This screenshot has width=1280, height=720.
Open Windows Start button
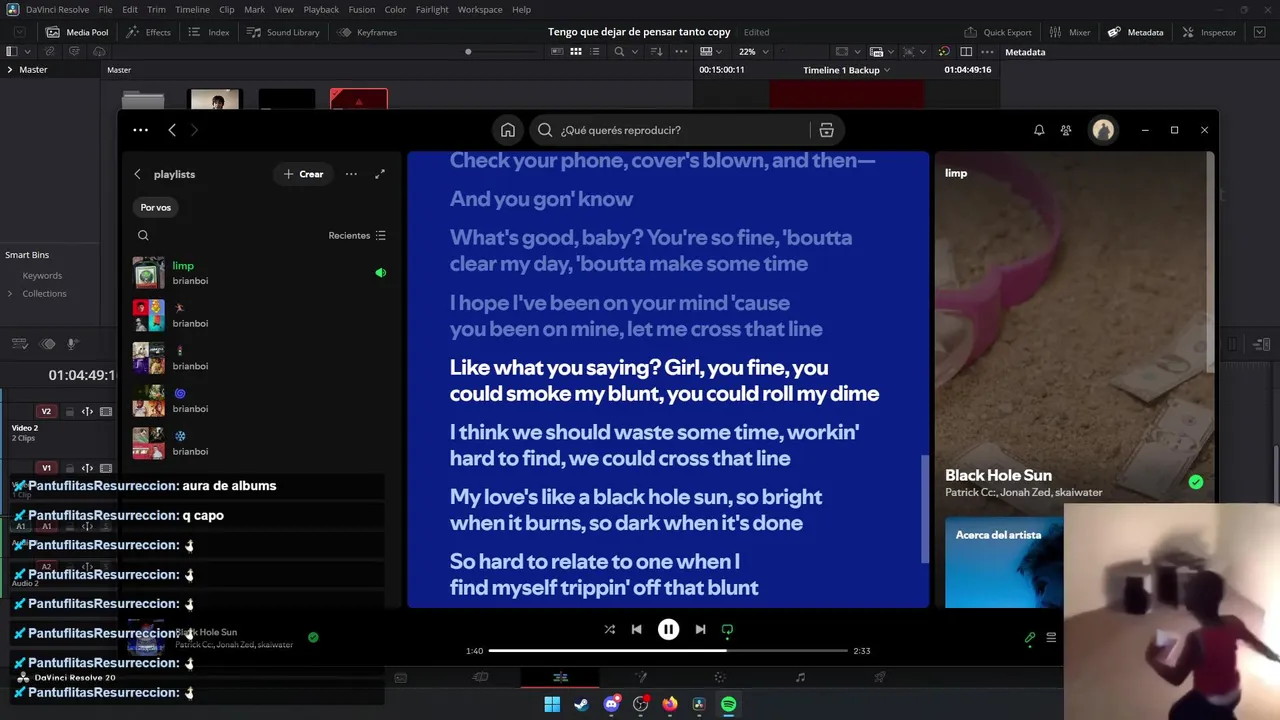[552, 704]
